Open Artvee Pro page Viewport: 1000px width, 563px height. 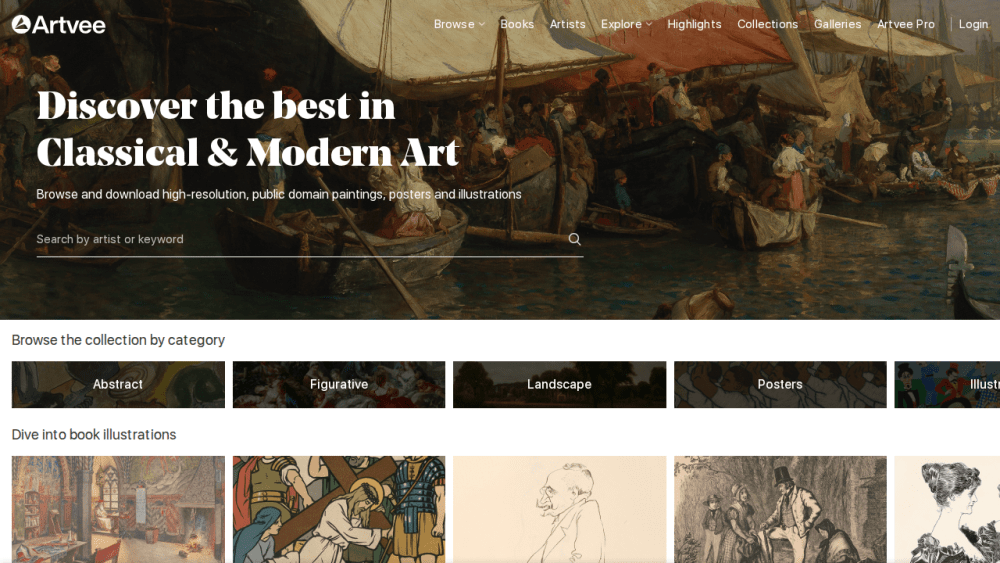(x=906, y=24)
